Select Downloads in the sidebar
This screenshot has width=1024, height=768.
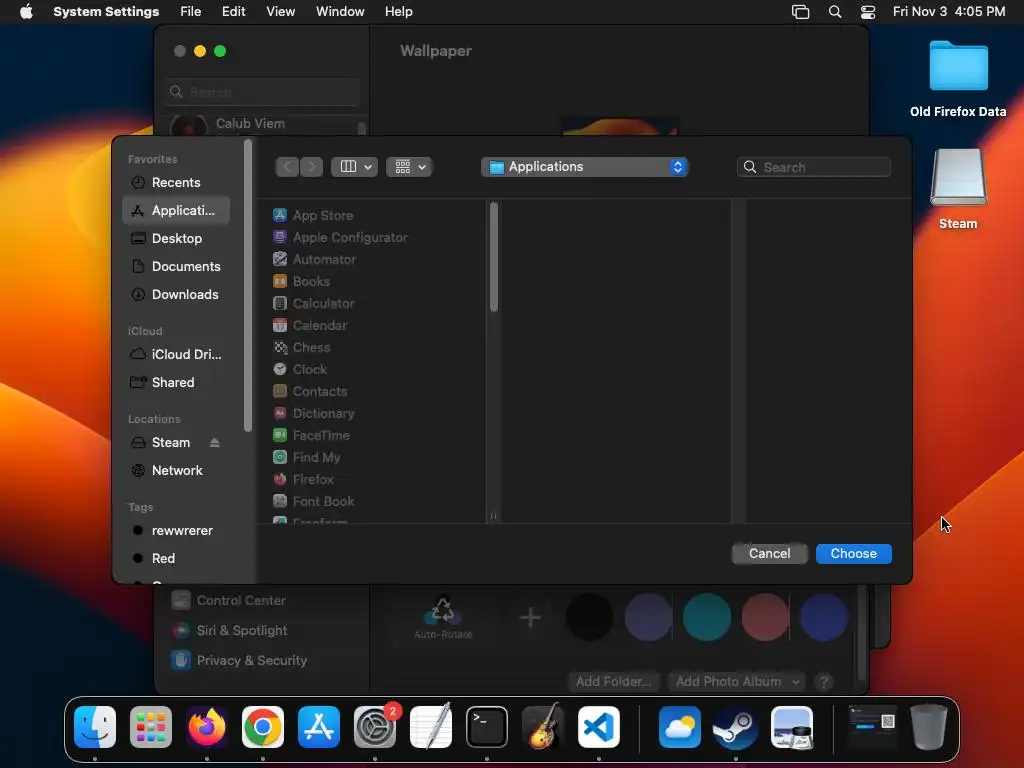(176, 295)
